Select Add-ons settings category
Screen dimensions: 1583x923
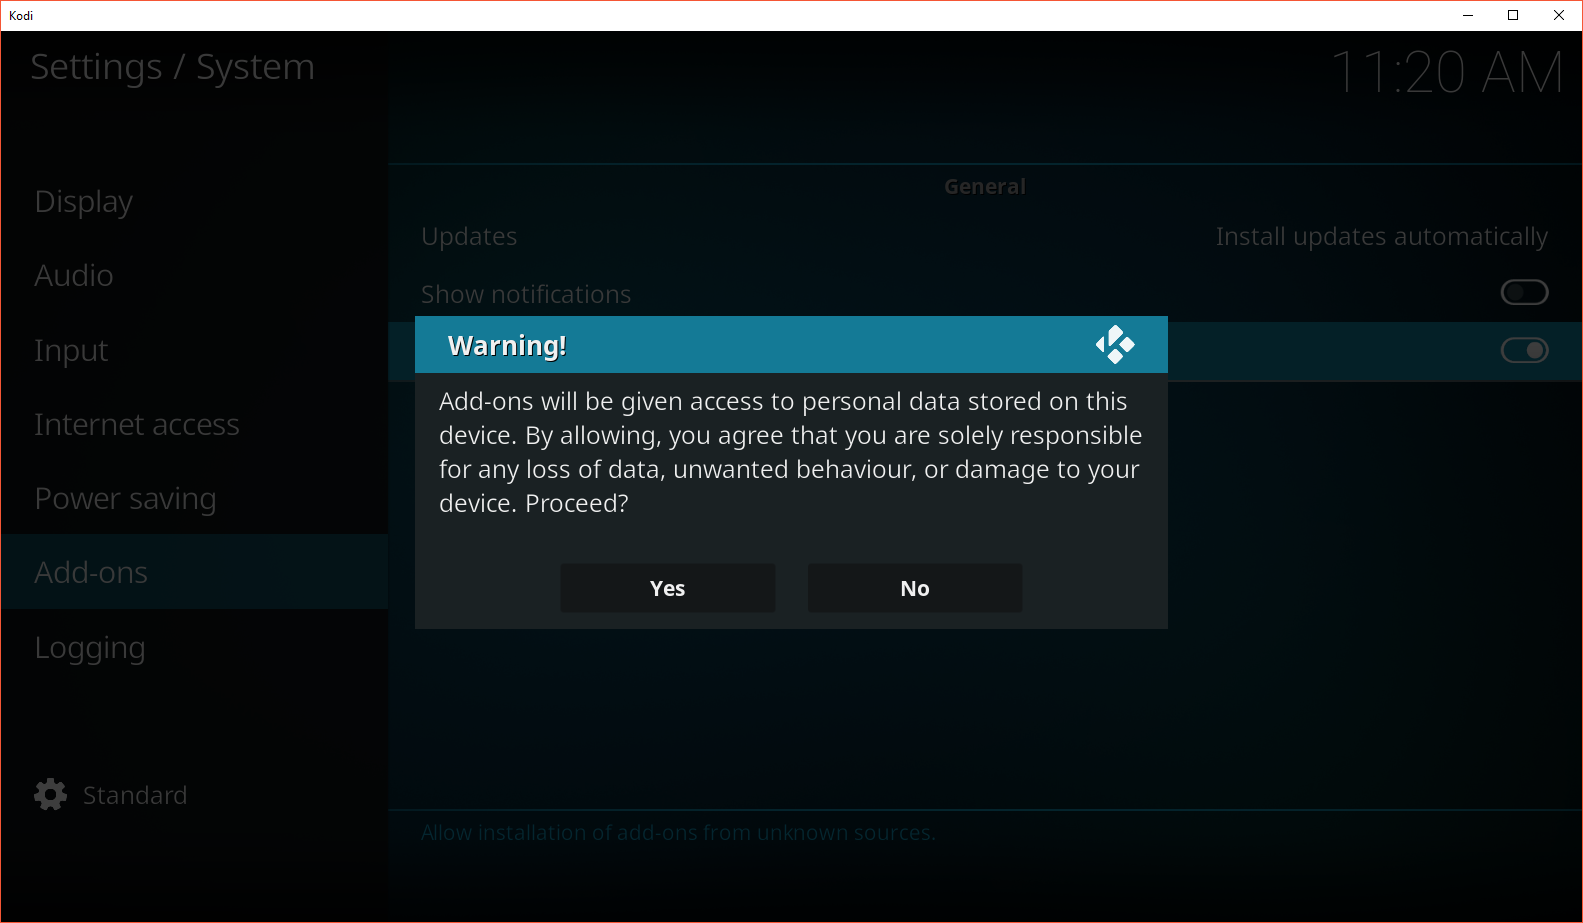[x=194, y=572]
